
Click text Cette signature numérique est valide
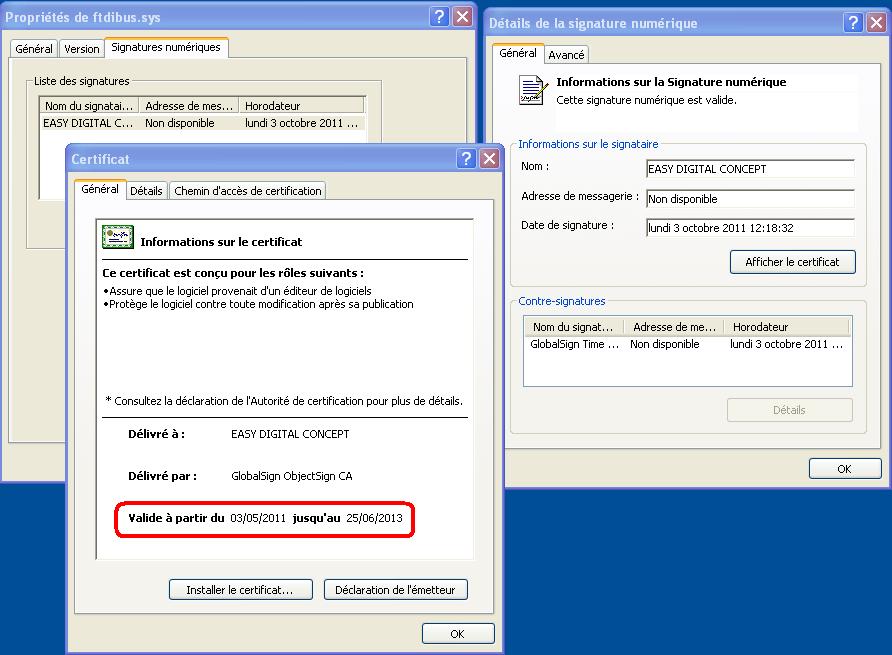(646, 100)
